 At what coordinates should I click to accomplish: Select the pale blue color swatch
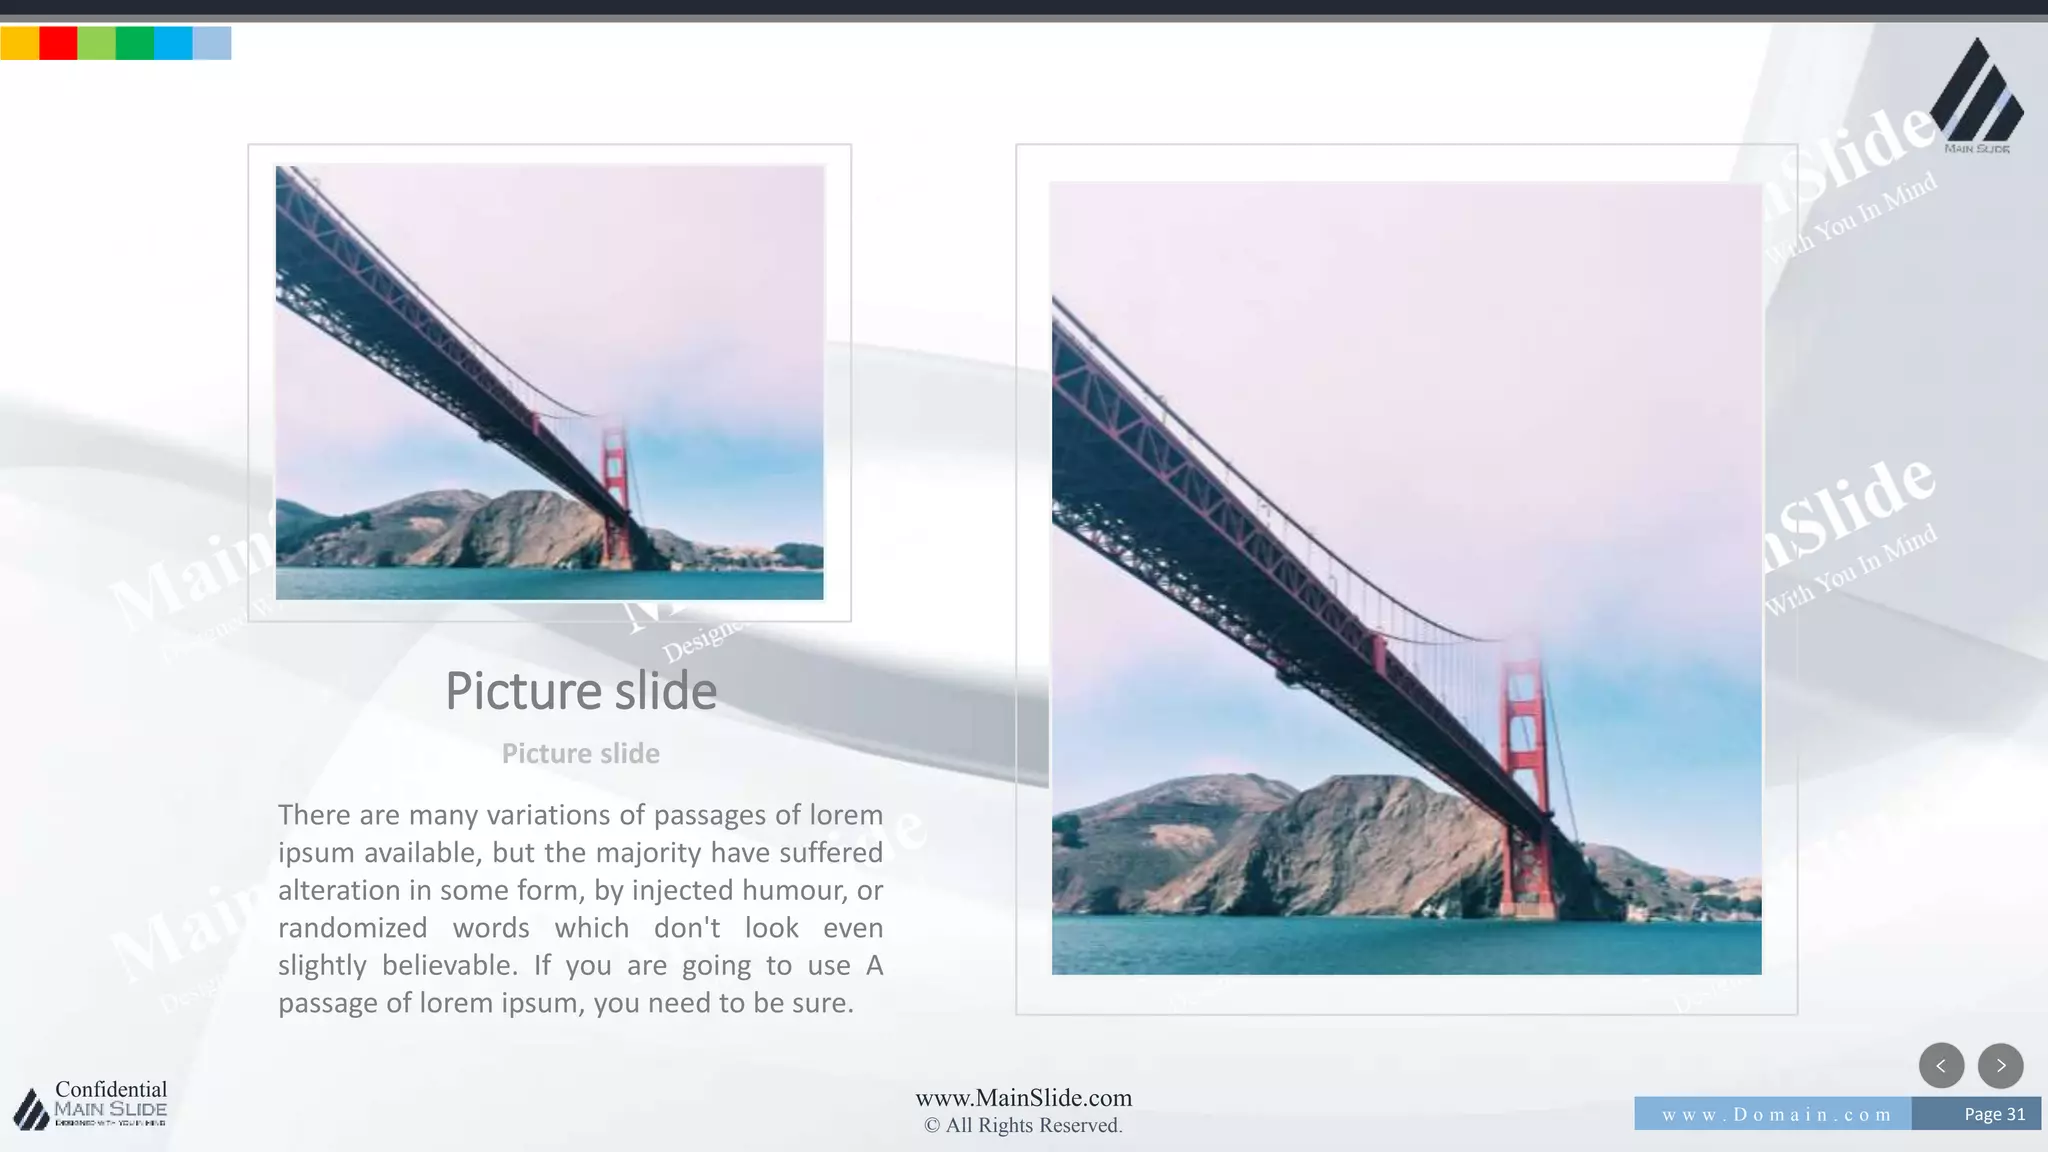[212, 44]
